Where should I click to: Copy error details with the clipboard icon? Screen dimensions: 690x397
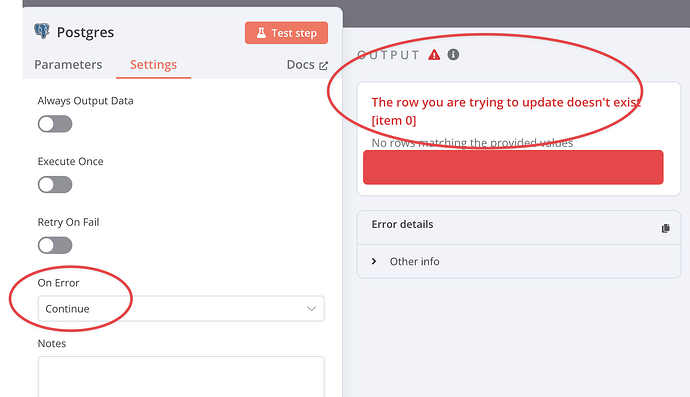click(665, 228)
